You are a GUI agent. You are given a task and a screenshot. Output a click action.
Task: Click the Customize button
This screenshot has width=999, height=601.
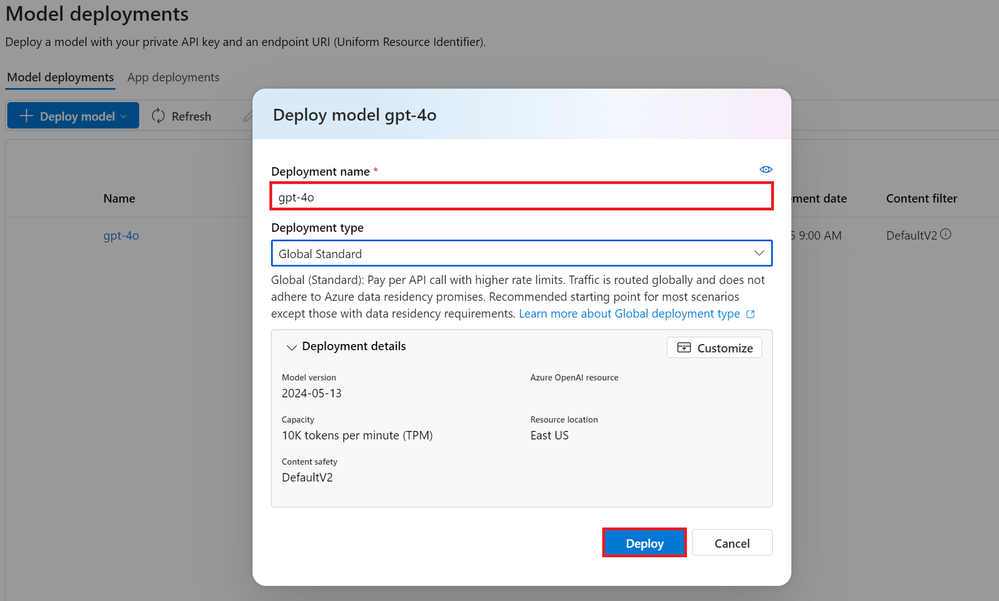714,347
